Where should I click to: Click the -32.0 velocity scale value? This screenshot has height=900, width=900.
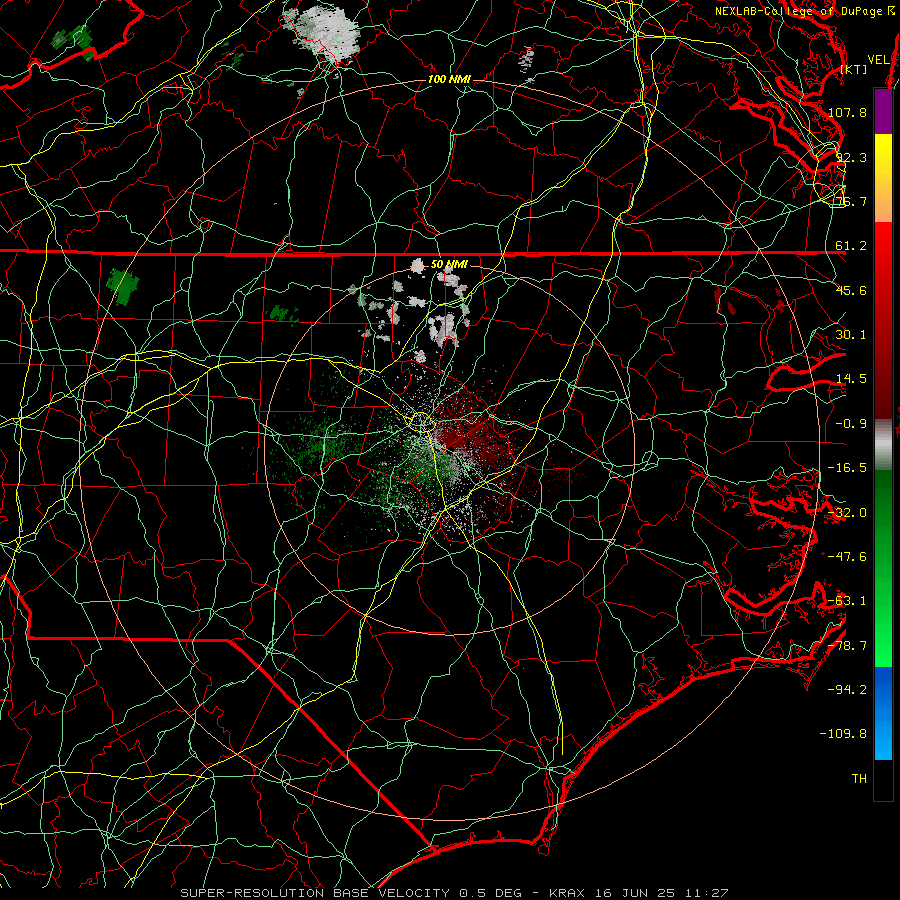click(848, 513)
